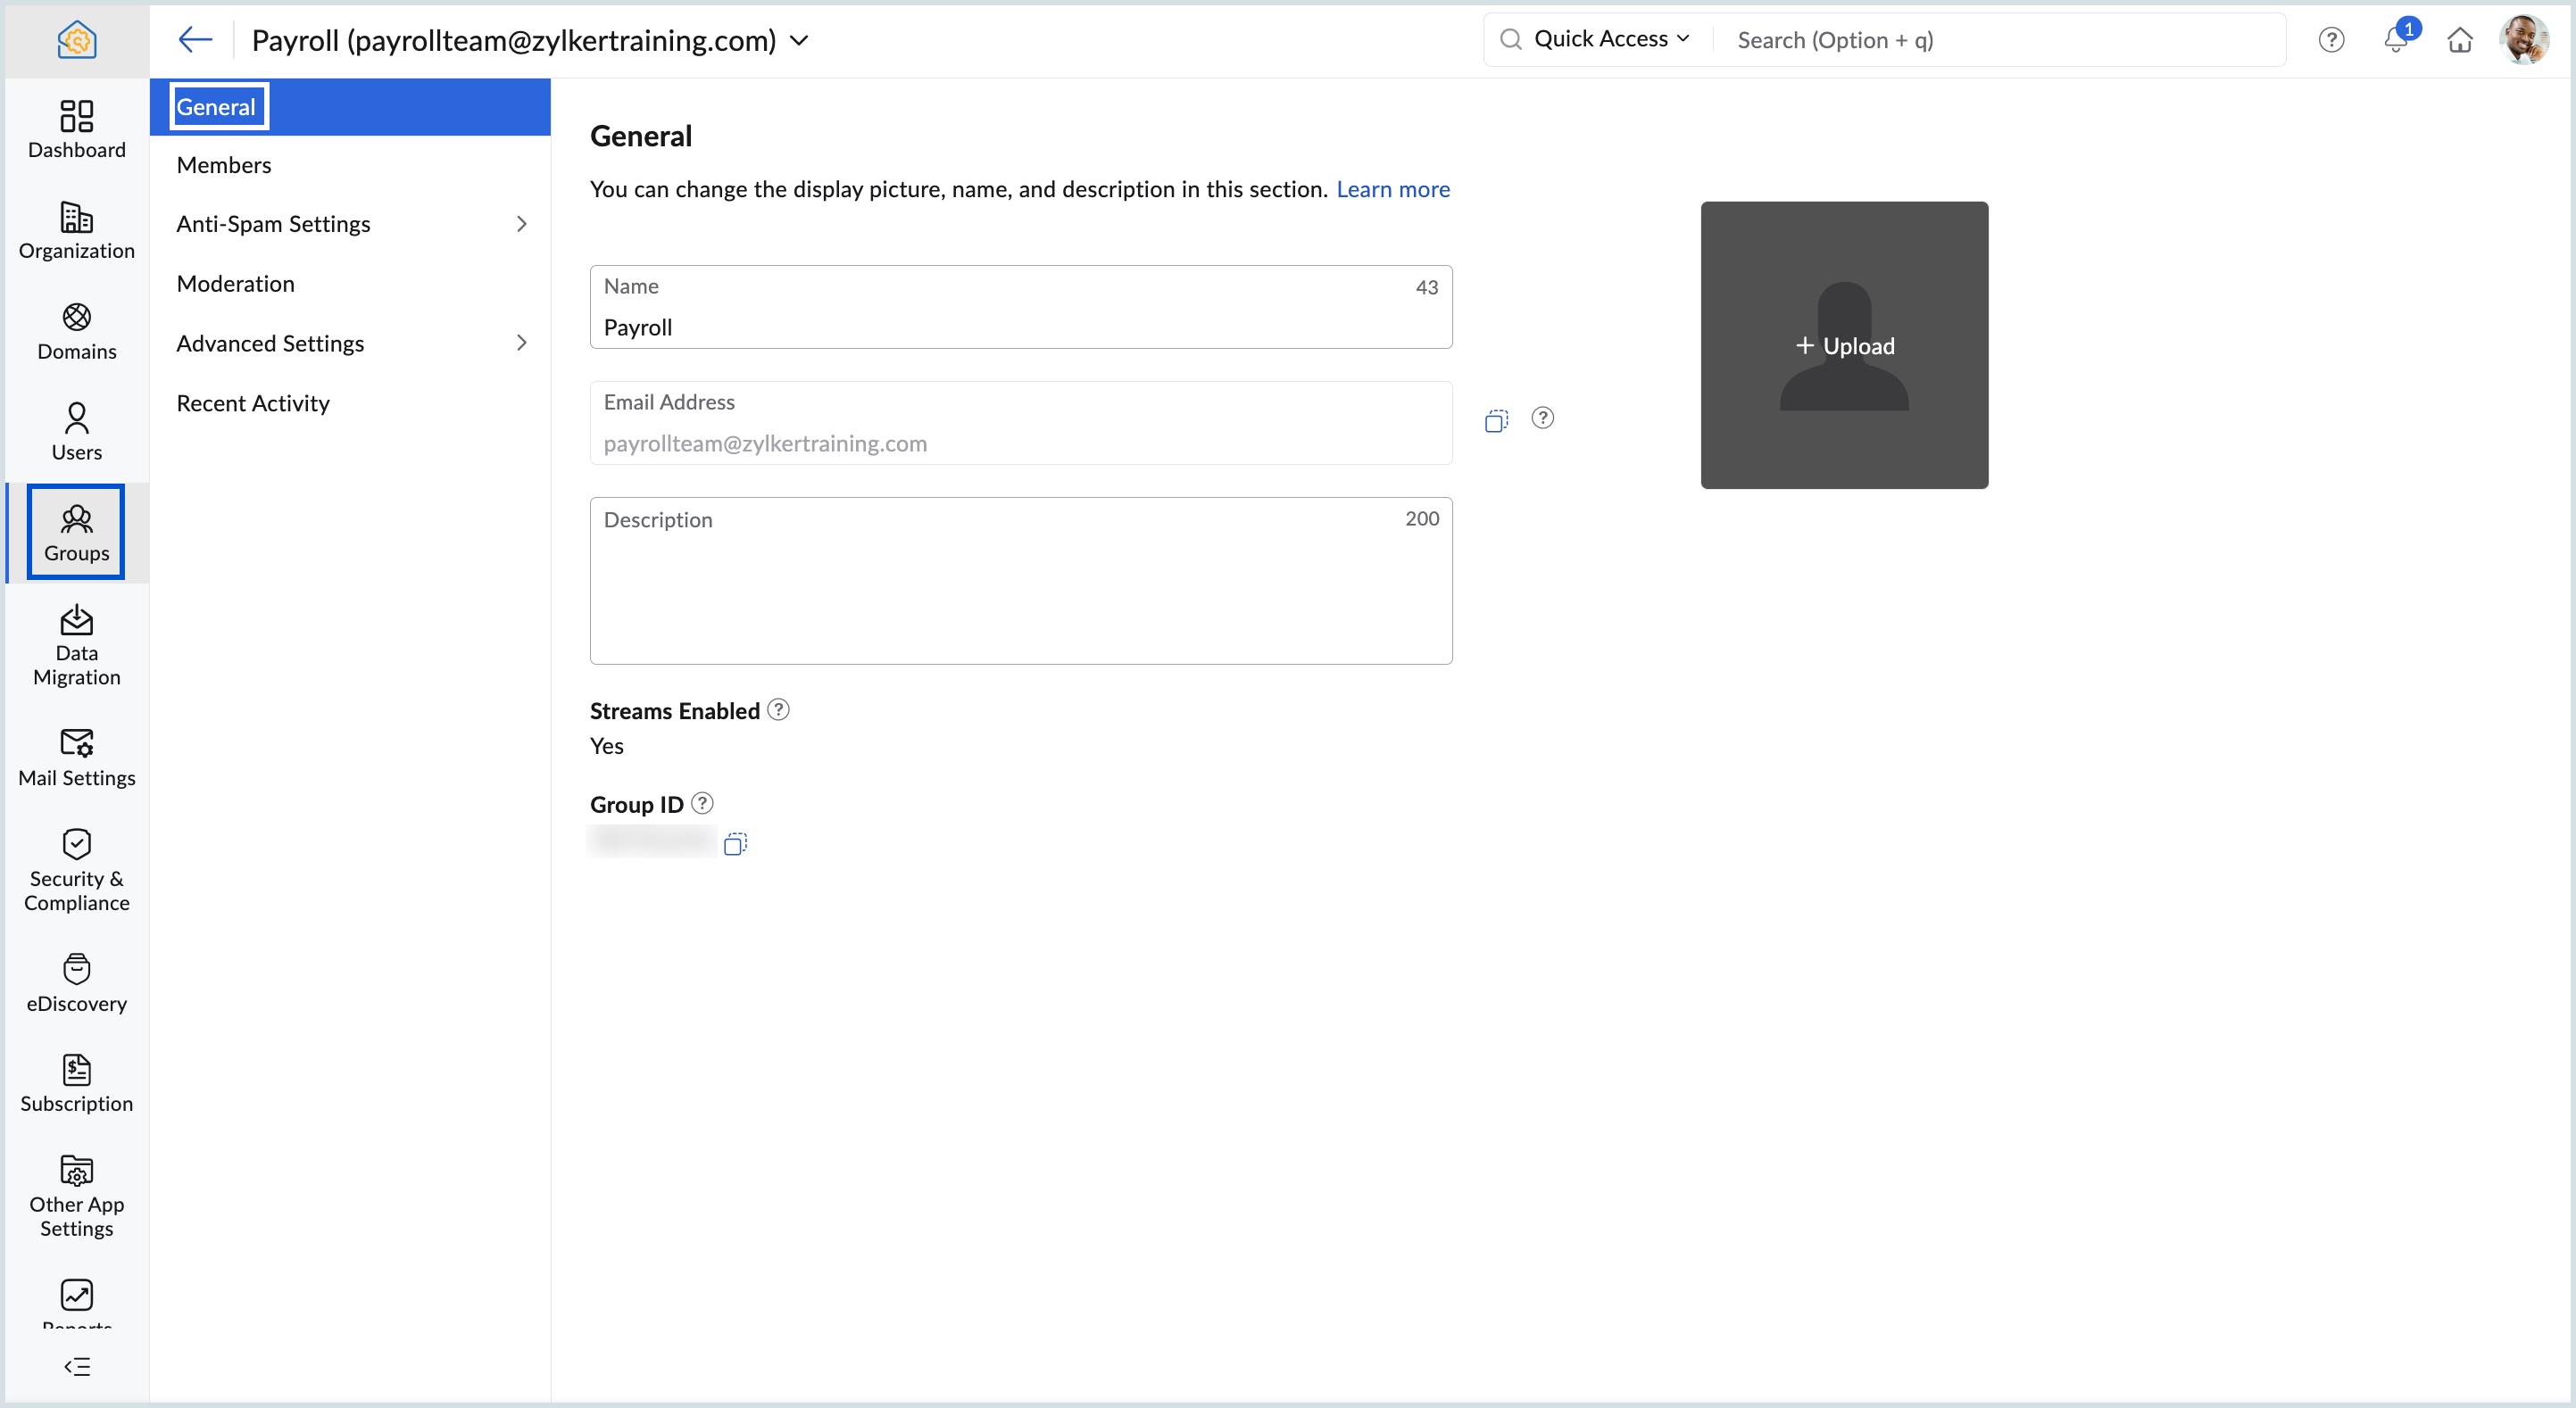
Task: Expand Anti-Spam Settings submenu
Action: [350, 224]
